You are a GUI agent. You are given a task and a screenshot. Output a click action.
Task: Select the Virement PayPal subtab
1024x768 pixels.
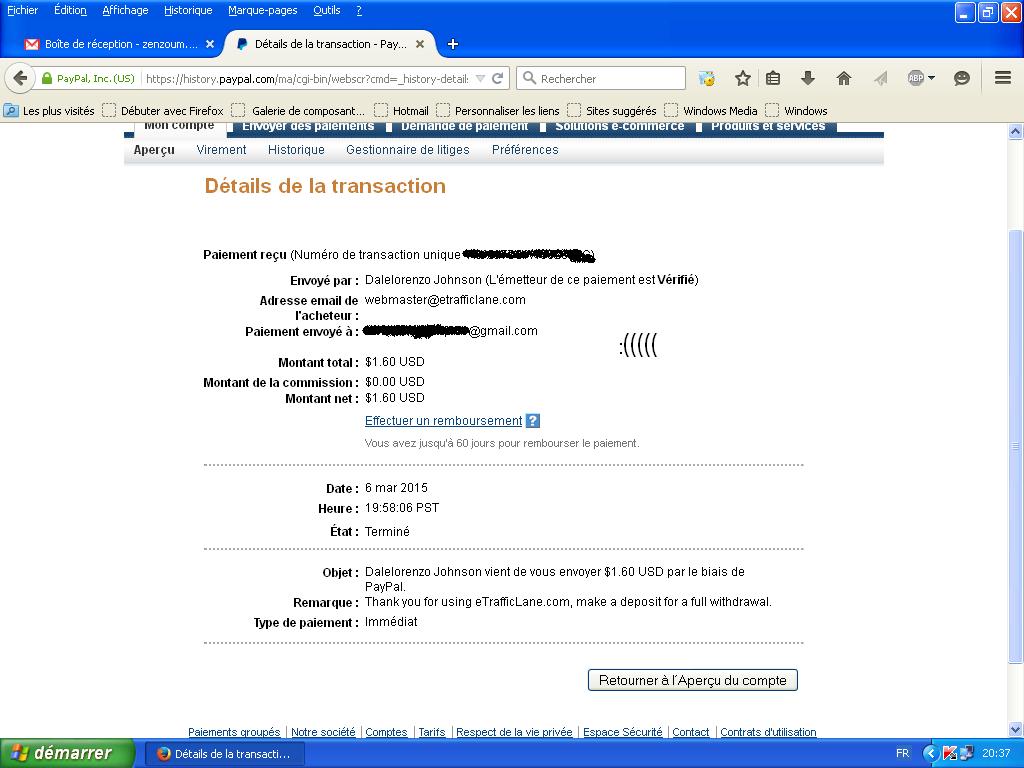[221, 150]
